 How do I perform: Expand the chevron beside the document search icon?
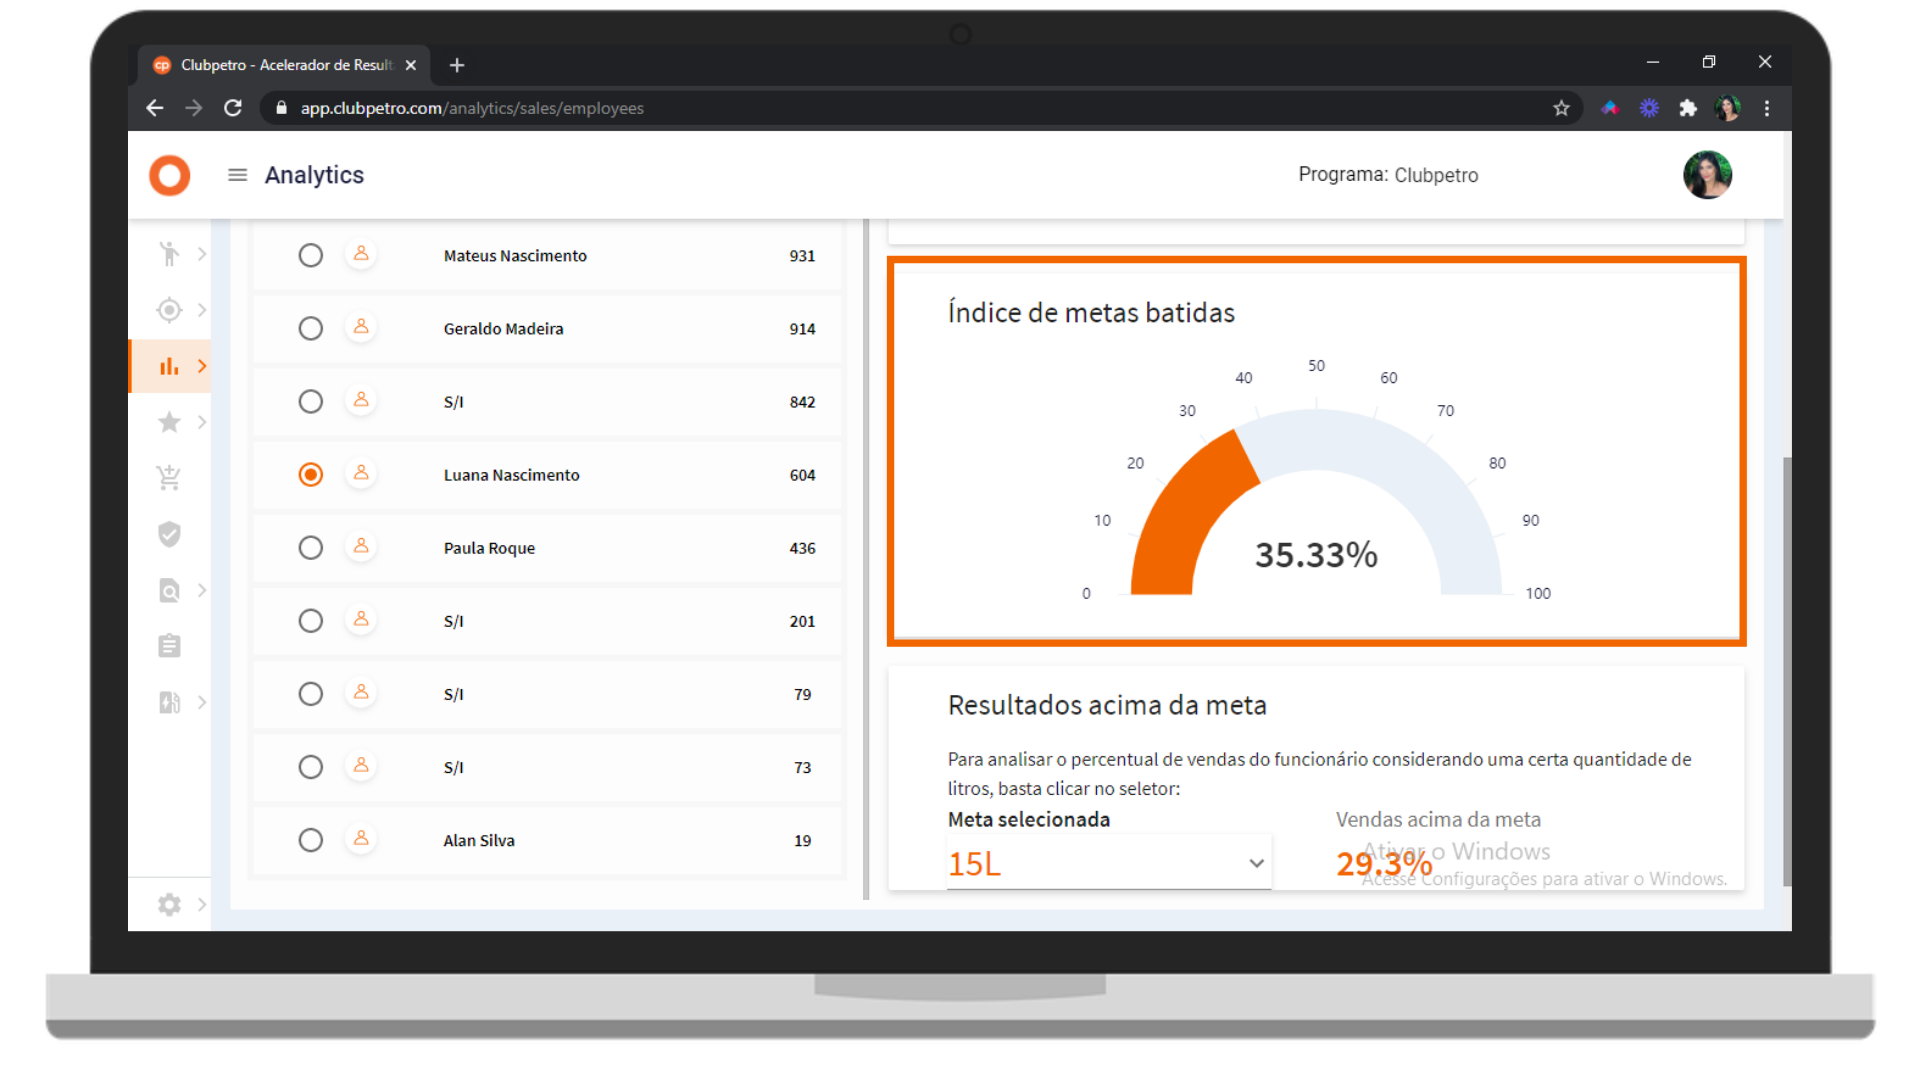coord(202,590)
